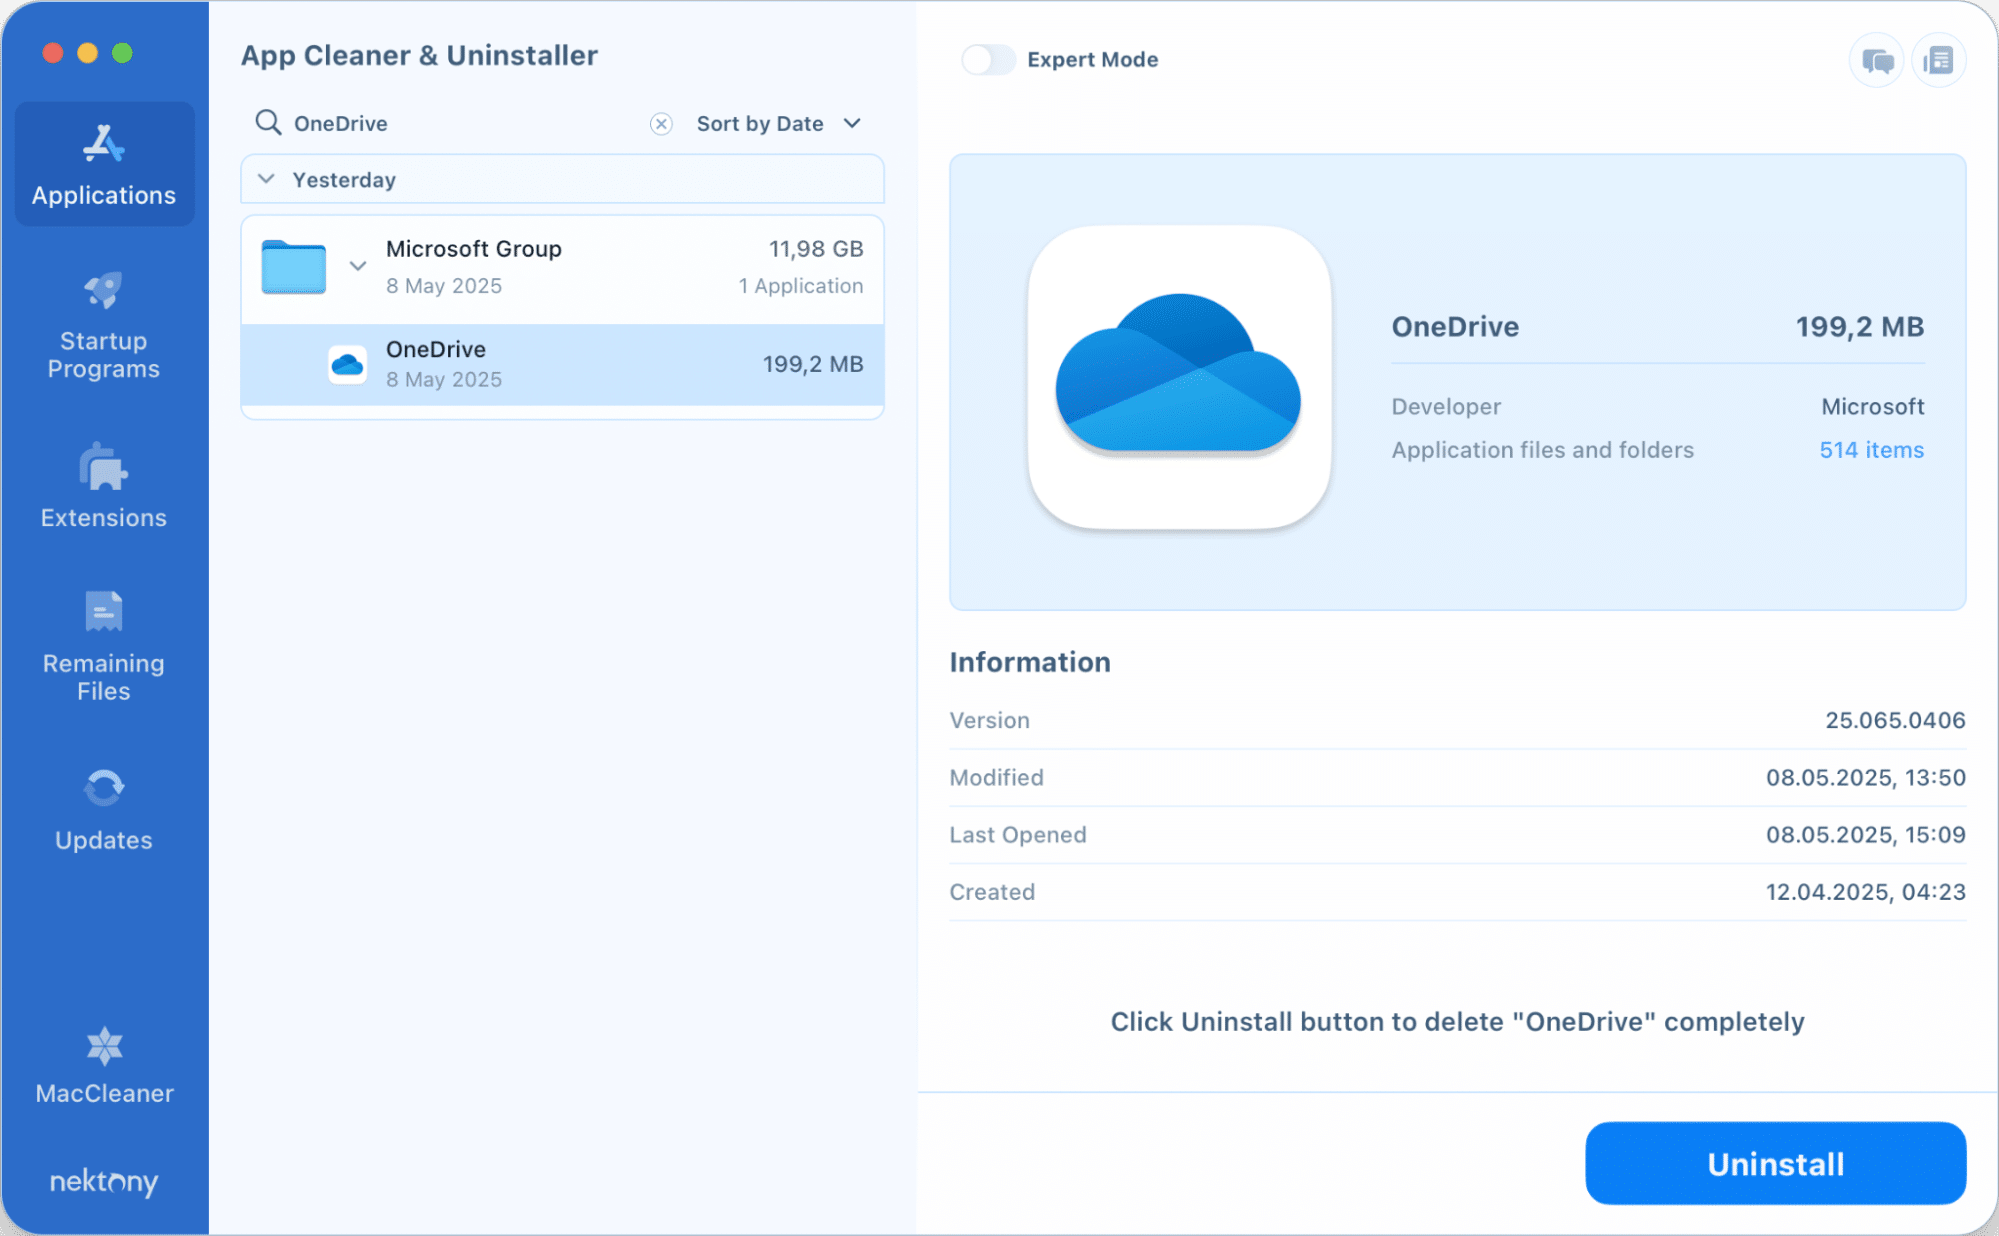Open the feedback chat icon top right

click(x=1877, y=59)
